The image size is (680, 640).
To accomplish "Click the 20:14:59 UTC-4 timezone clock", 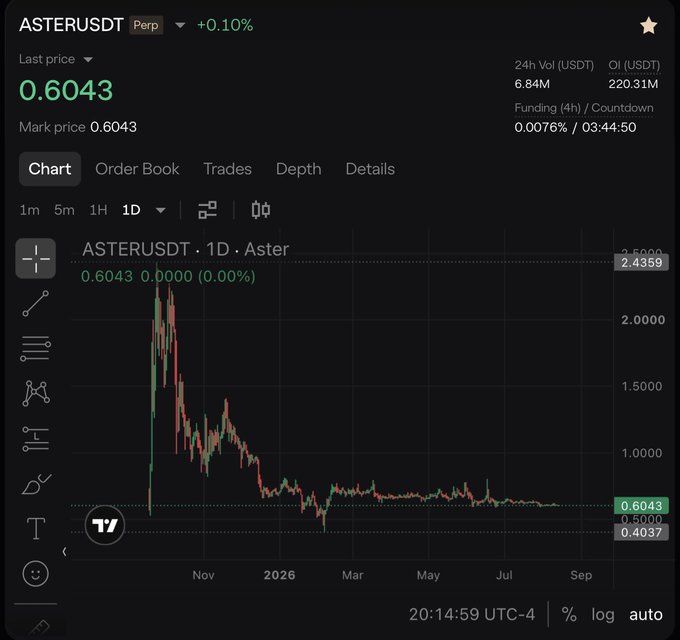I will click(472, 614).
